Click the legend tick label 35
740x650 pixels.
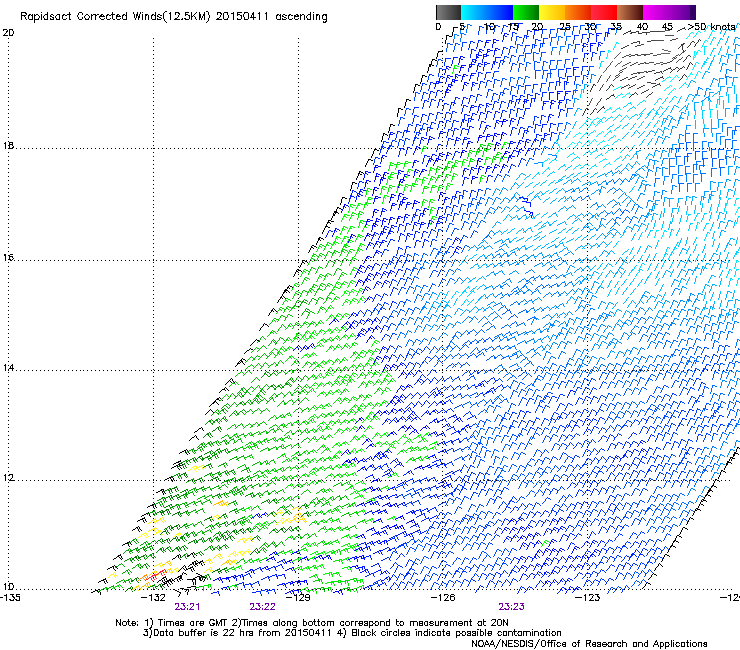(616, 26)
